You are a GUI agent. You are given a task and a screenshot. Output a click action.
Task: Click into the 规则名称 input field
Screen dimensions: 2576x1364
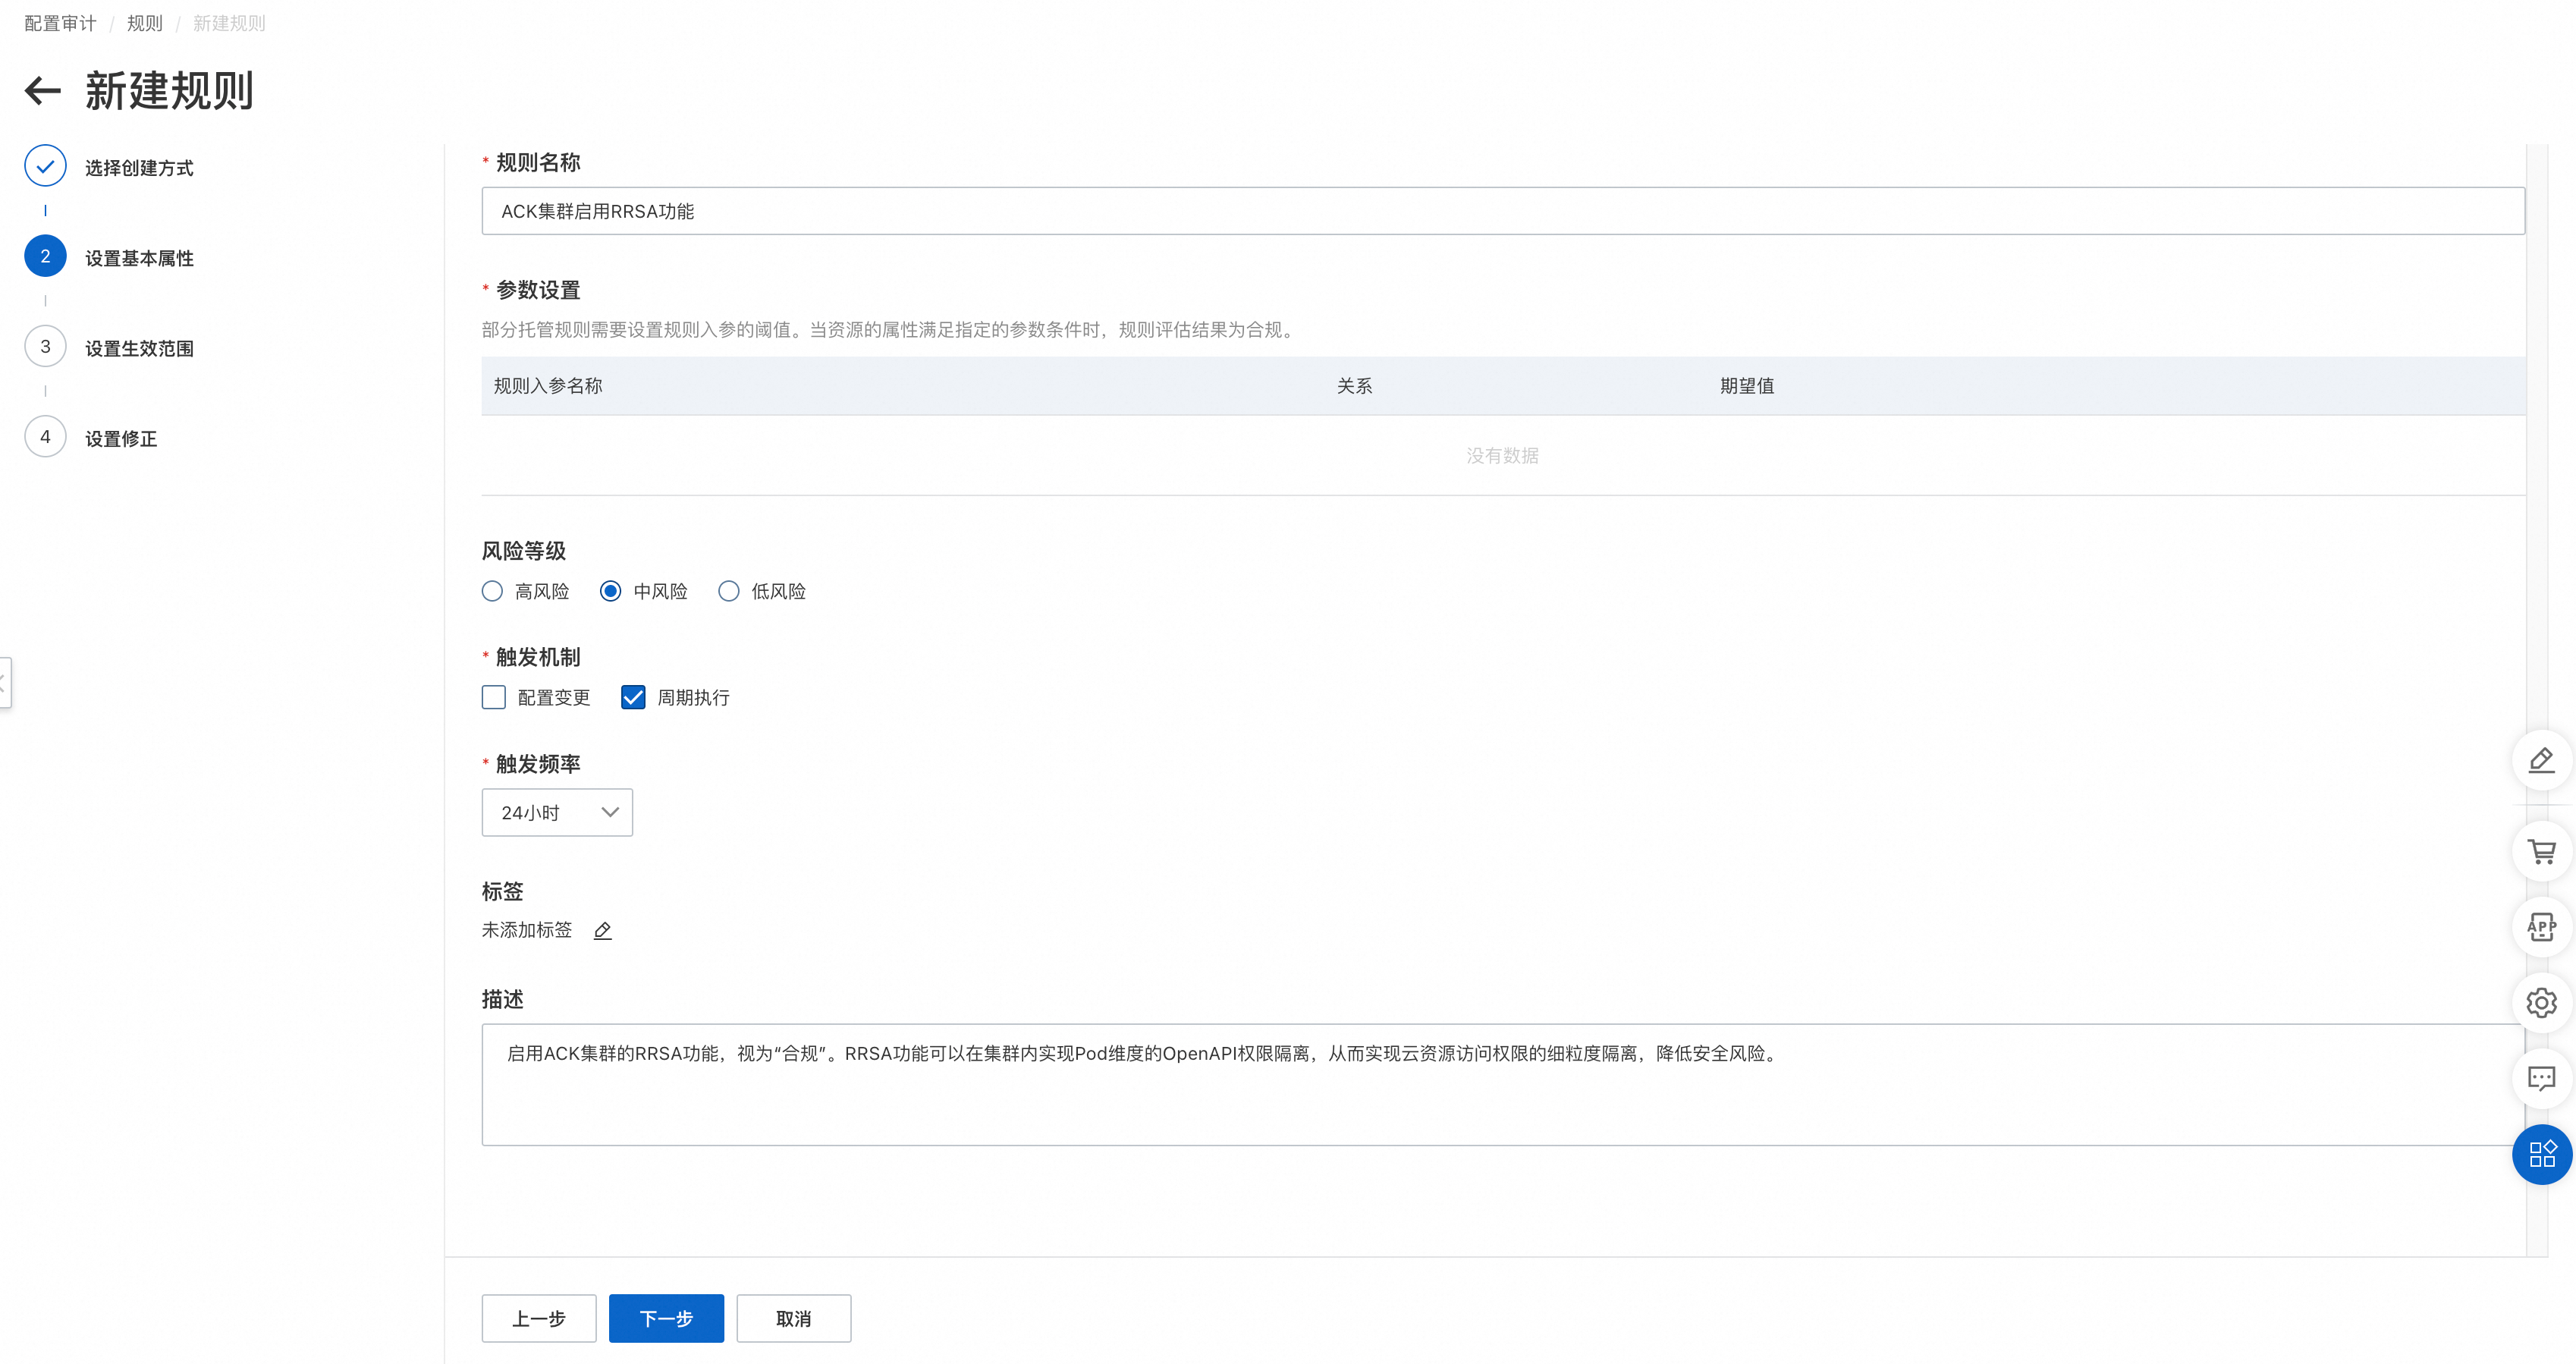tap(1502, 211)
